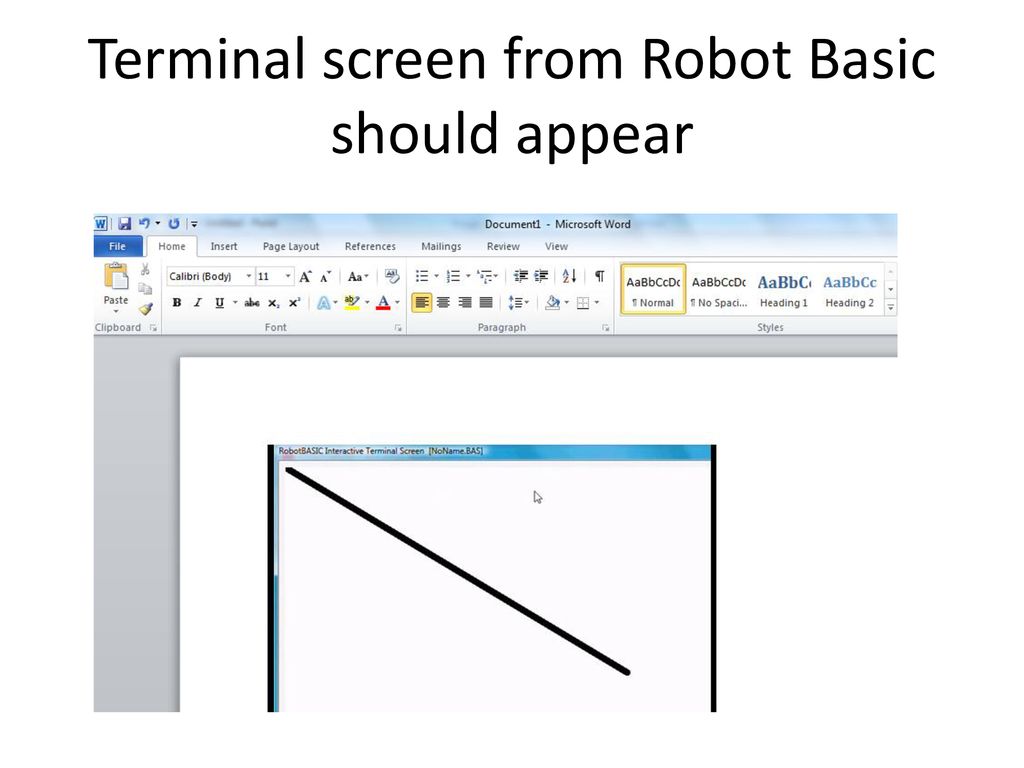Image resolution: width=1024 pixels, height=768 pixels.
Task: Switch to the Home tab
Action: click(172, 246)
